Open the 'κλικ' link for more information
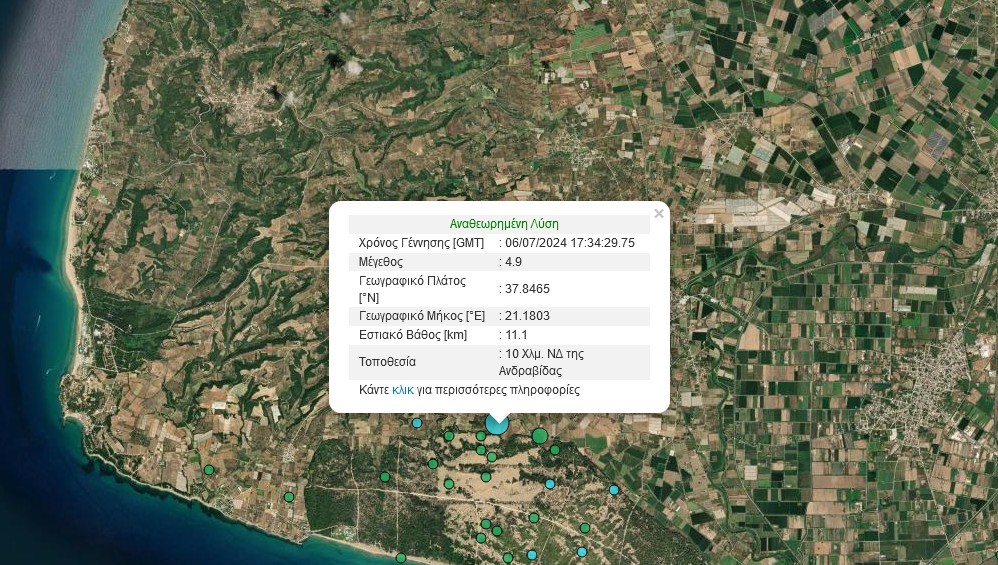The image size is (998, 565). [x=403, y=390]
